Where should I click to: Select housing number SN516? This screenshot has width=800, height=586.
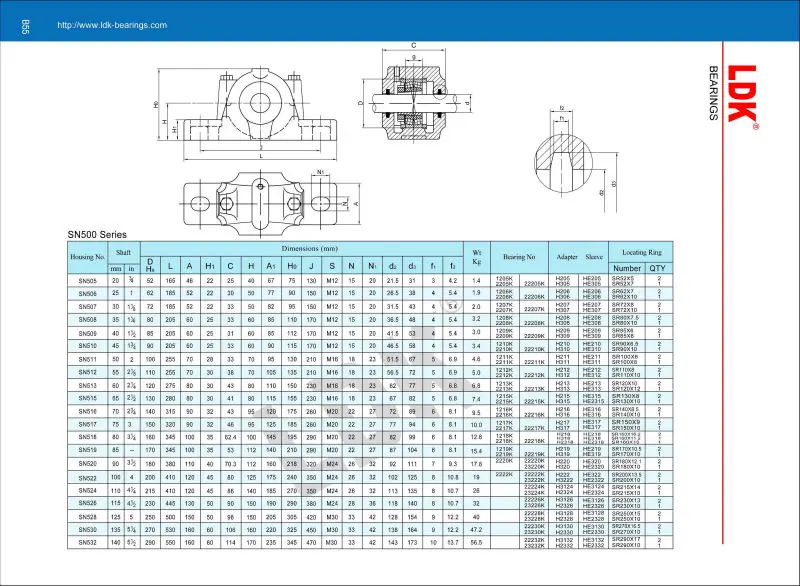87,411
